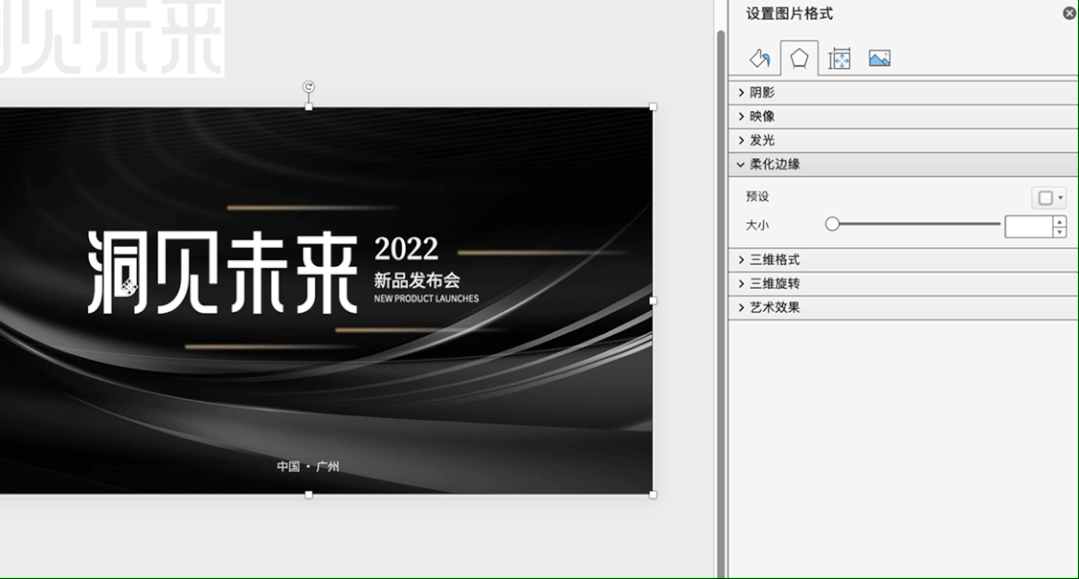The image size is (1079, 579).
Task: Open the Size & Properties tab icon
Action: tap(840, 59)
